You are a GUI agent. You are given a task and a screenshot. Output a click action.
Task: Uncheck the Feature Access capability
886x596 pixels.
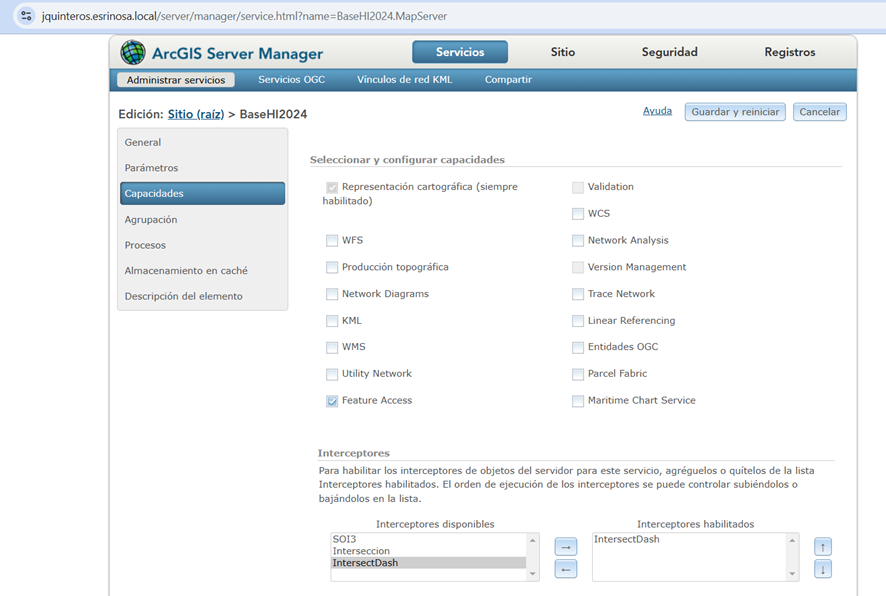click(332, 401)
